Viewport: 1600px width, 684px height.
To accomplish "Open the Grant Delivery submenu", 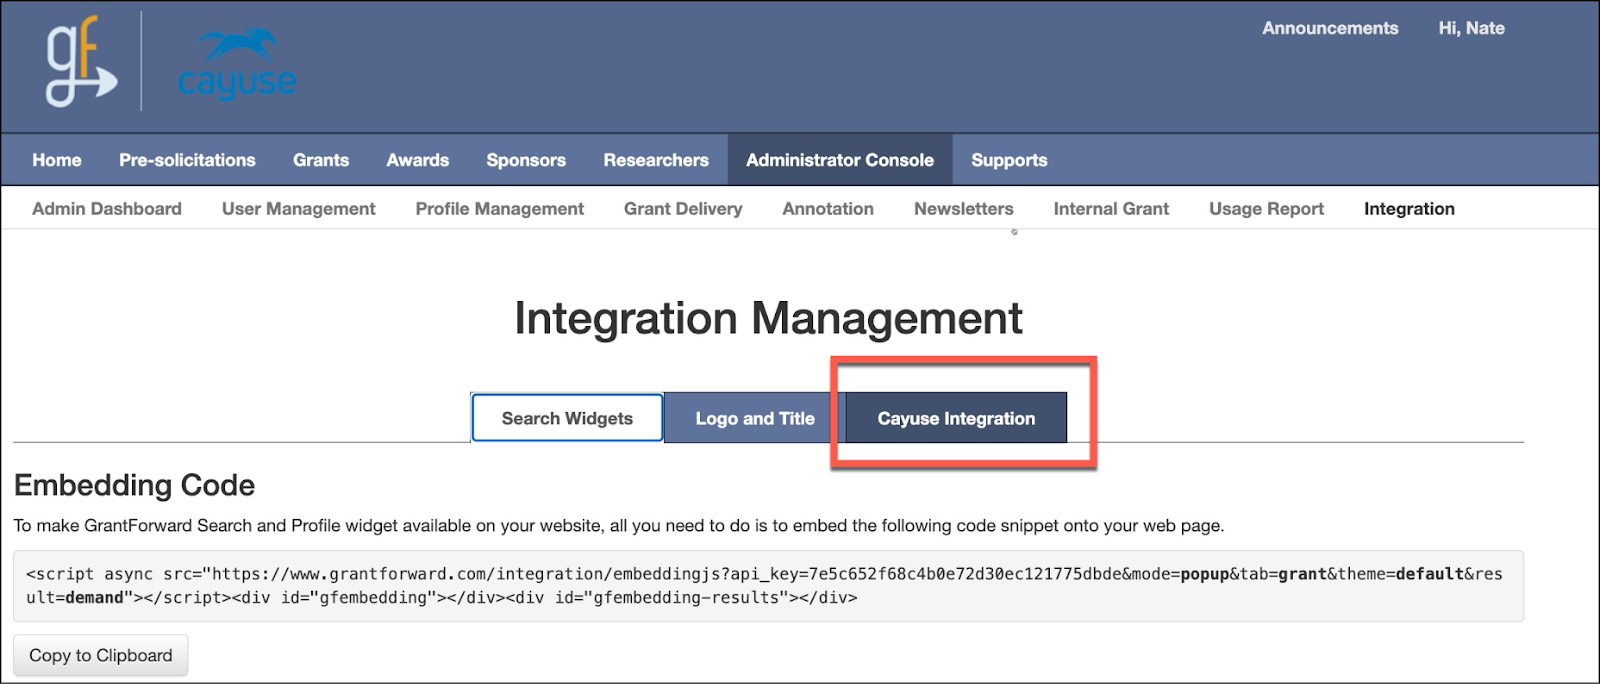I will (x=683, y=209).
